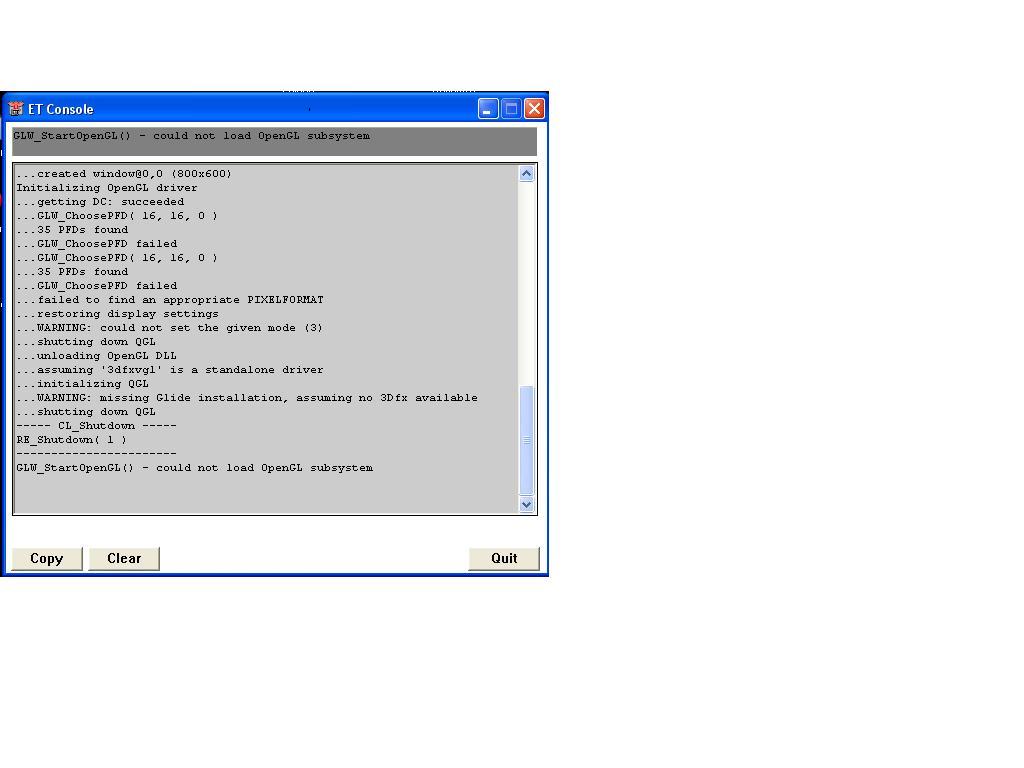Image resolution: width=1024 pixels, height=768 pixels.
Task: Click line '----- CL_Shutdown -----'
Action: click(96, 426)
